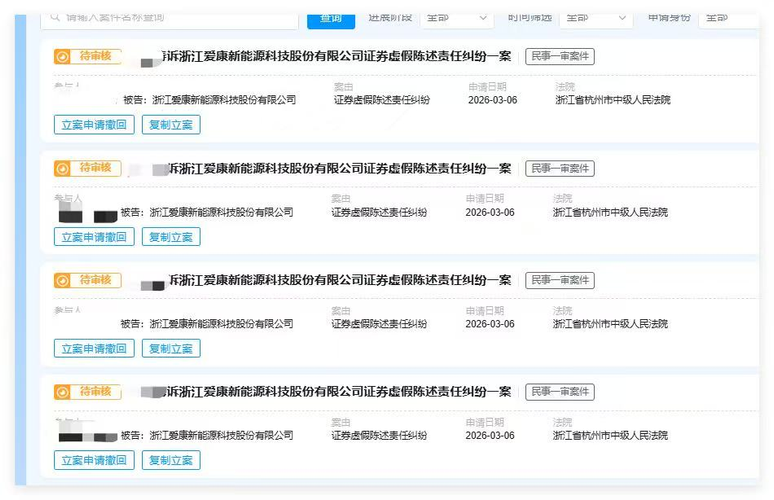Viewport: 774px width, 500px height.
Task: Click the 民事一审案件 tag on first case
Action: pos(560,56)
